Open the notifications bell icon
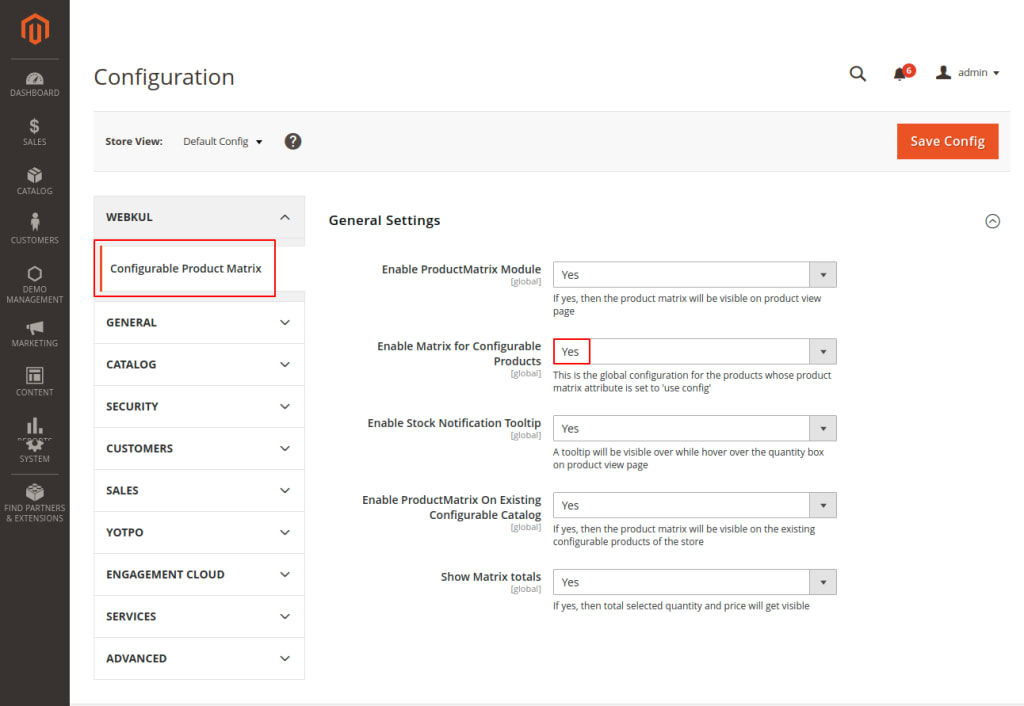 tap(900, 73)
